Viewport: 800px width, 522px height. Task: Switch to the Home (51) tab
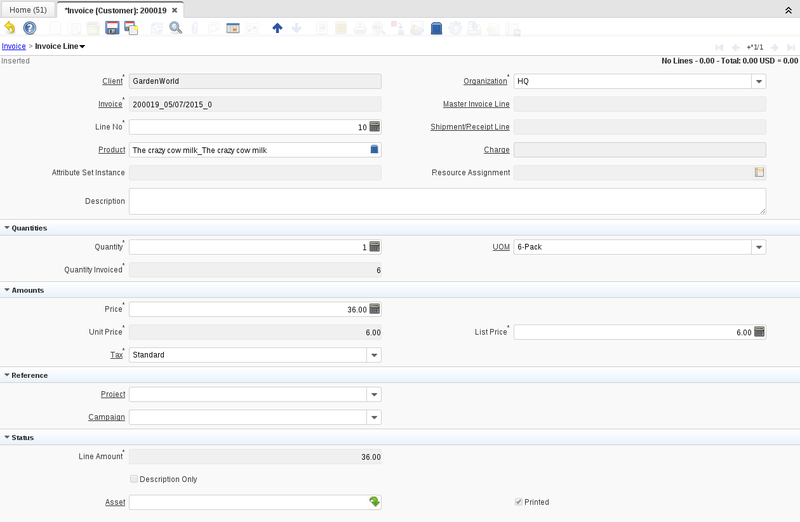pos(28,9)
